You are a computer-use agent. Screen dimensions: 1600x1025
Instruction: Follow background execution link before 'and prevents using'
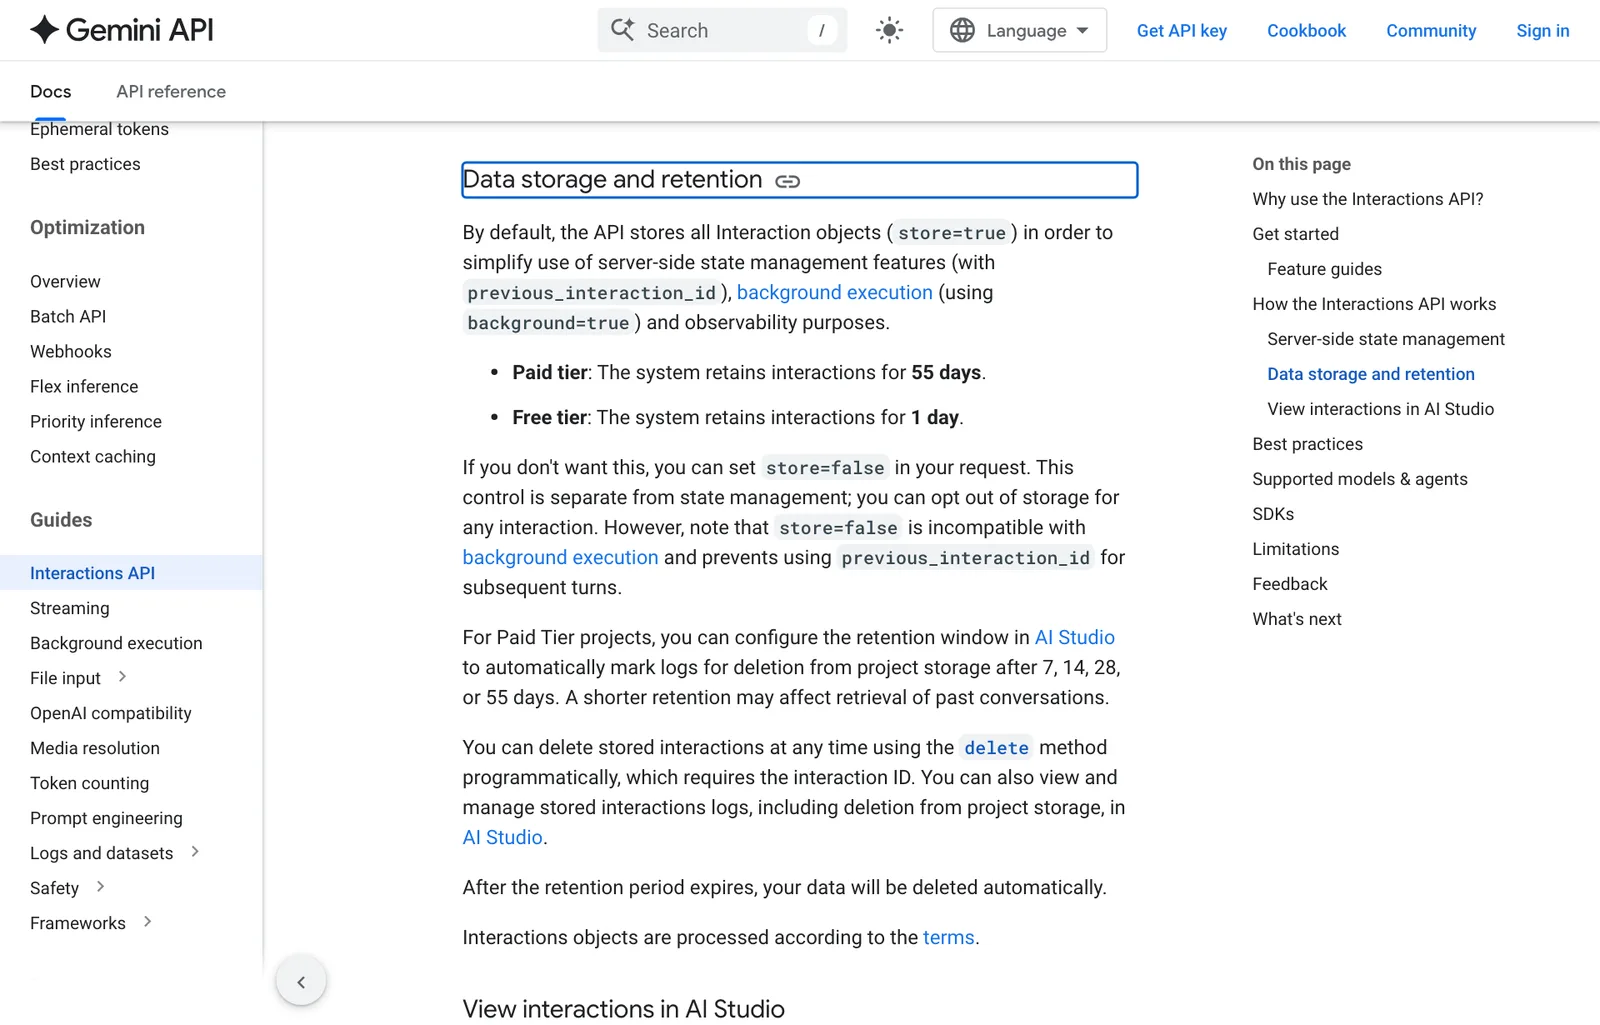coord(560,557)
